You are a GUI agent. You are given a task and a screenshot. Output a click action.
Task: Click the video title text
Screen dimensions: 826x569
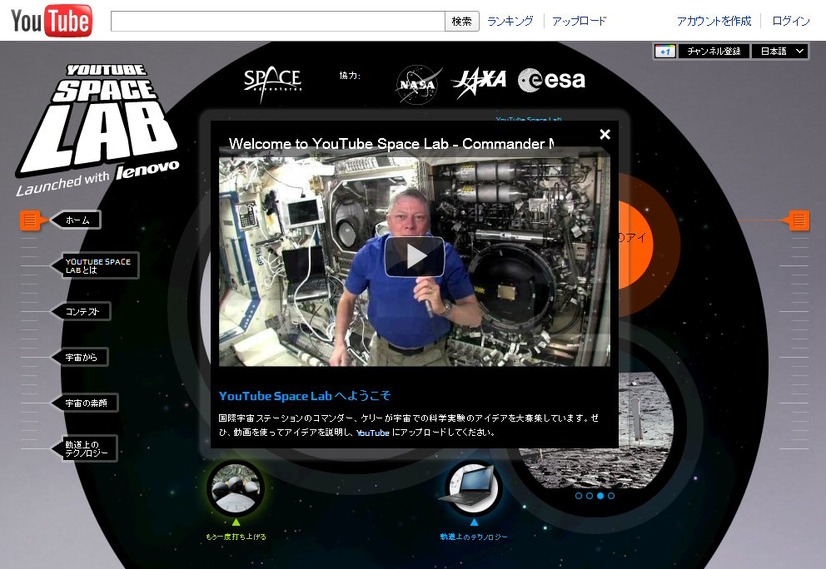[x=391, y=143]
